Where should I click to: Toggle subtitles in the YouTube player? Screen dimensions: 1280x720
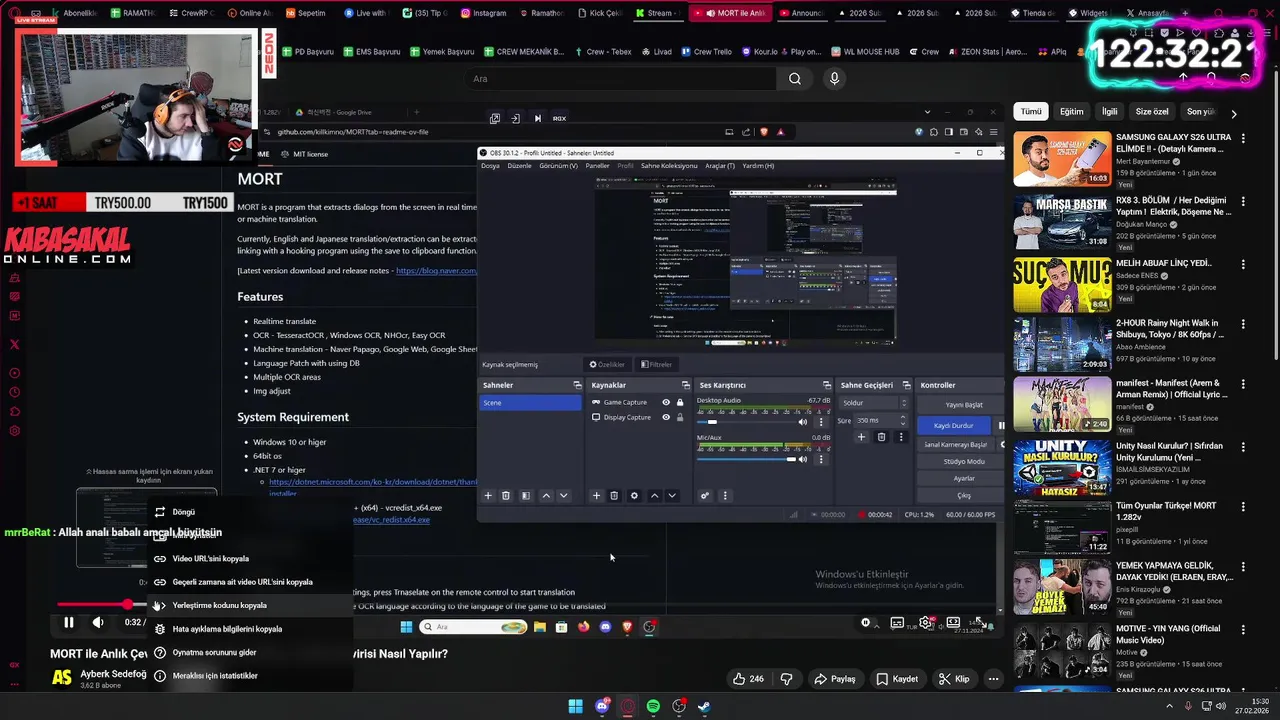(897, 622)
